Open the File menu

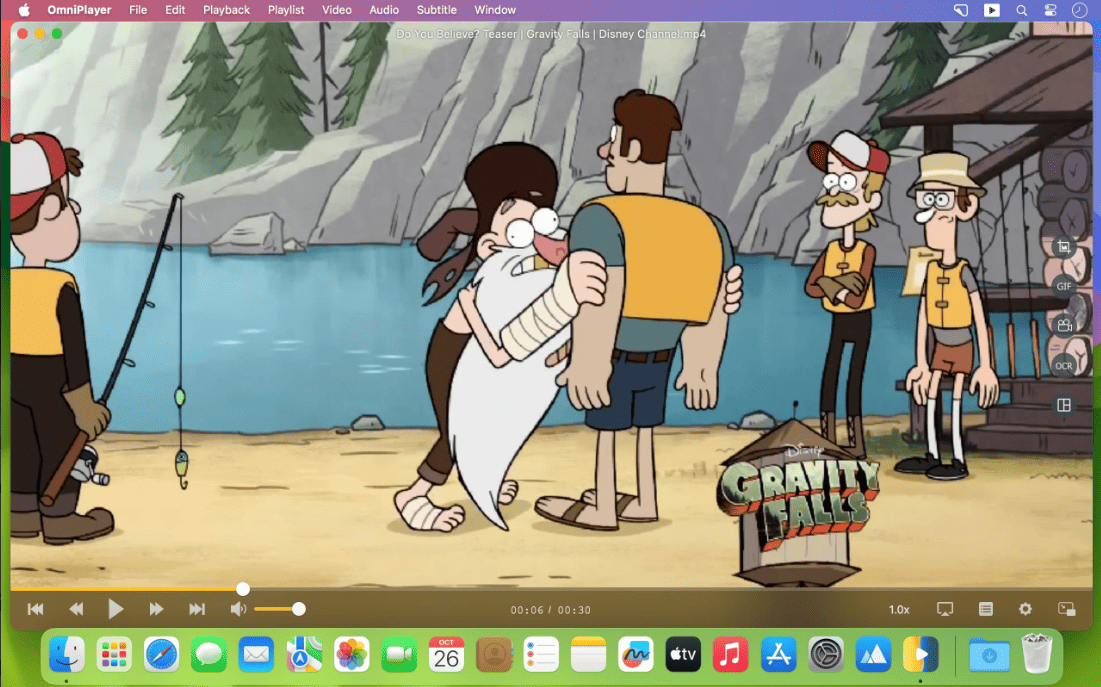(x=138, y=10)
